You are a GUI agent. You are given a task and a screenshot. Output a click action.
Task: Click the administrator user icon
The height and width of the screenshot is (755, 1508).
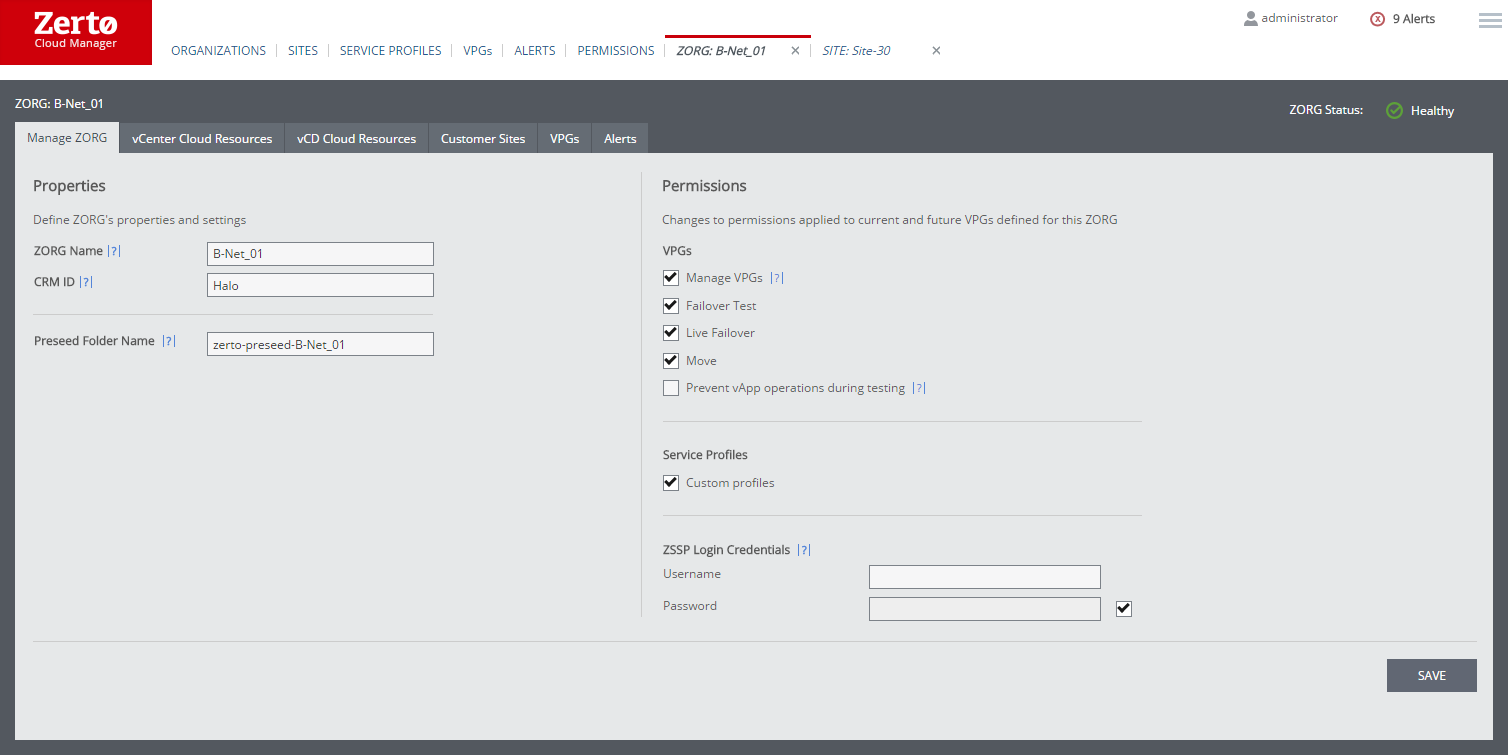[1250, 18]
